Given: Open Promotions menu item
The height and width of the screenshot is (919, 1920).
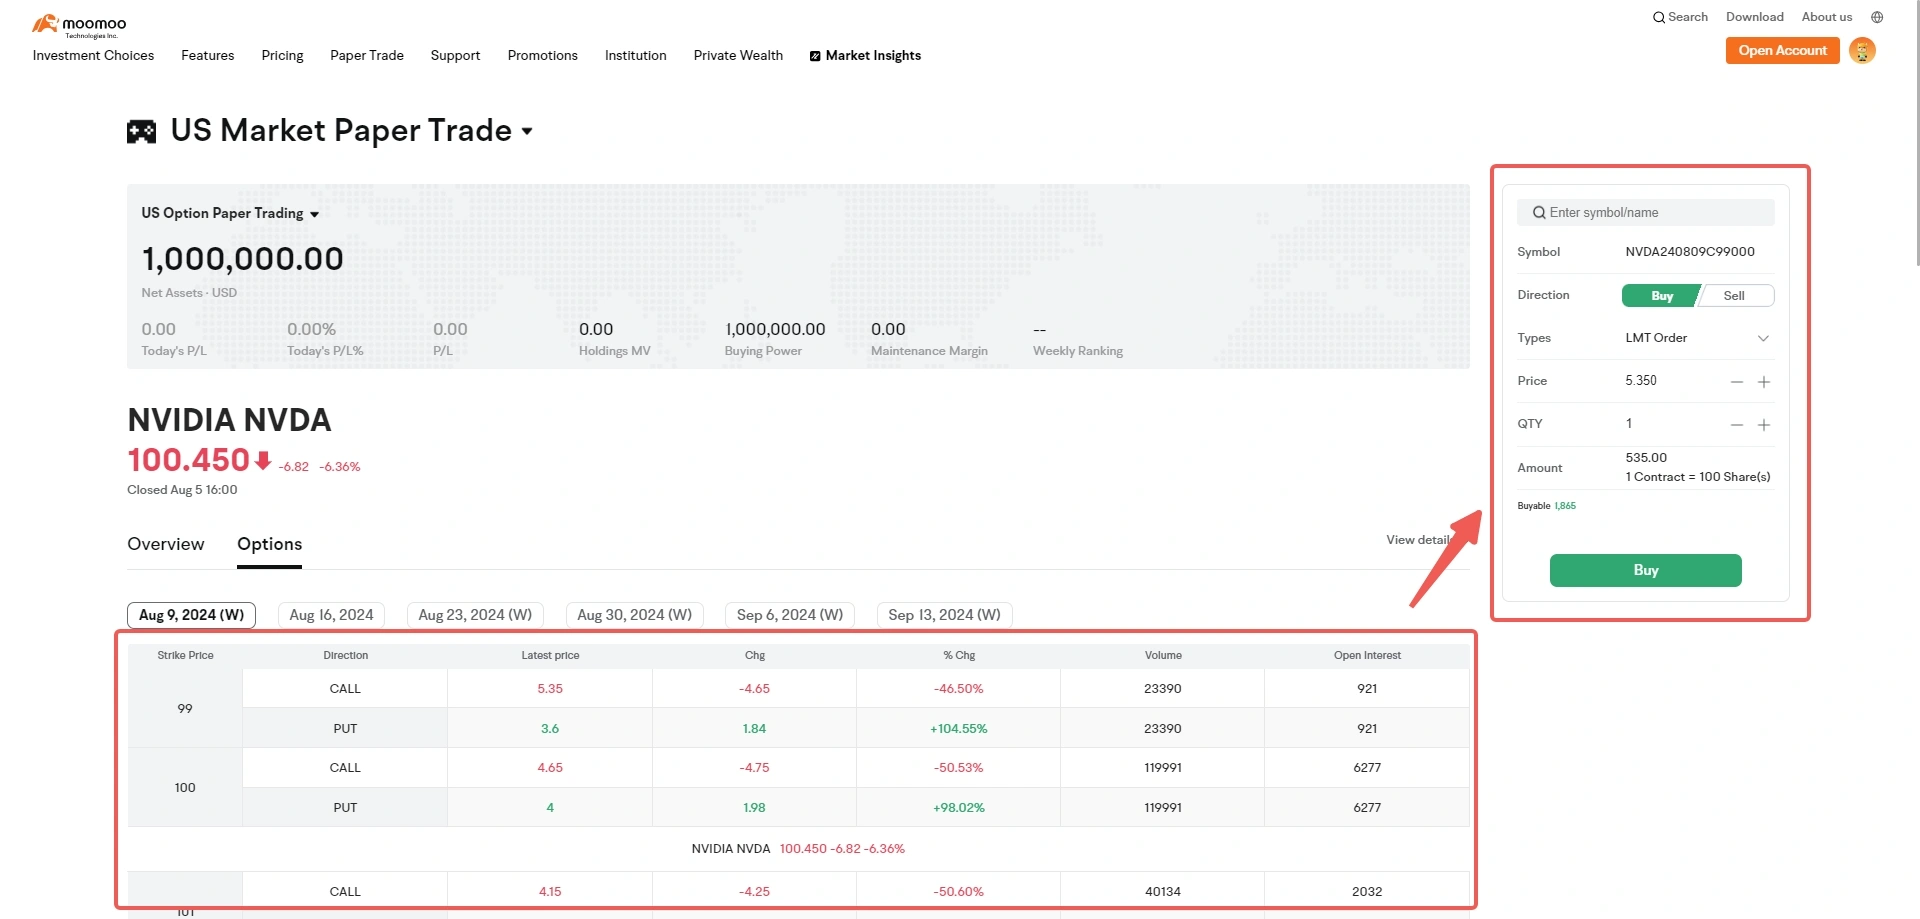Looking at the screenshot, I should click(x=542, y=55).
